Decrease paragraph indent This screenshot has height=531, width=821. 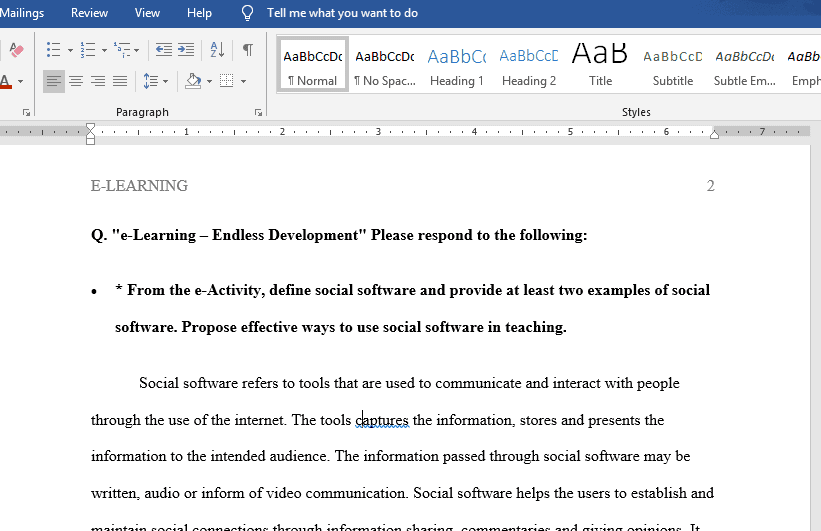163,50
